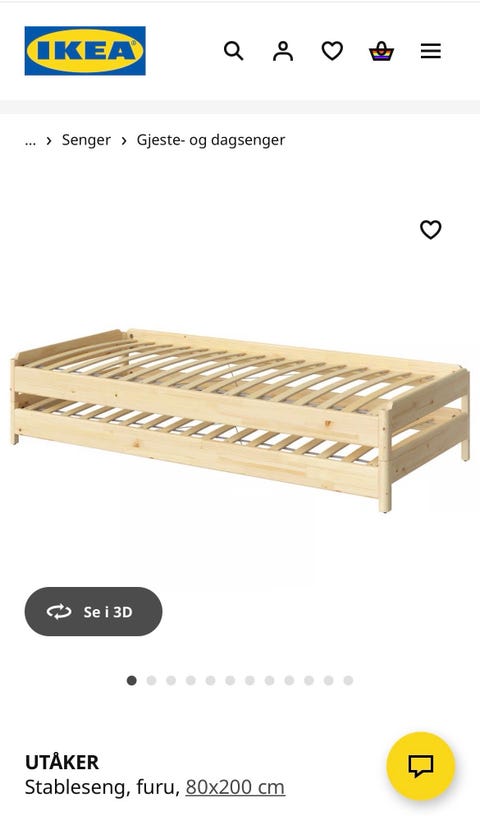This screenshot has height=816, width=480.
Task: Select the first image carousel dot
Action: coord(132,680)
